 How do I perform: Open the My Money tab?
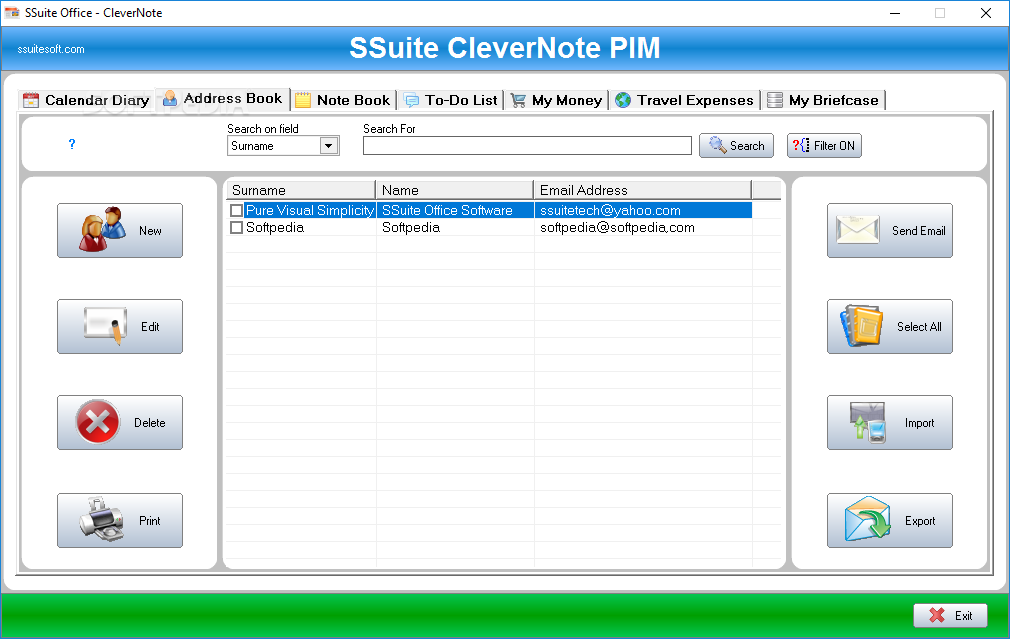[557, 100]
